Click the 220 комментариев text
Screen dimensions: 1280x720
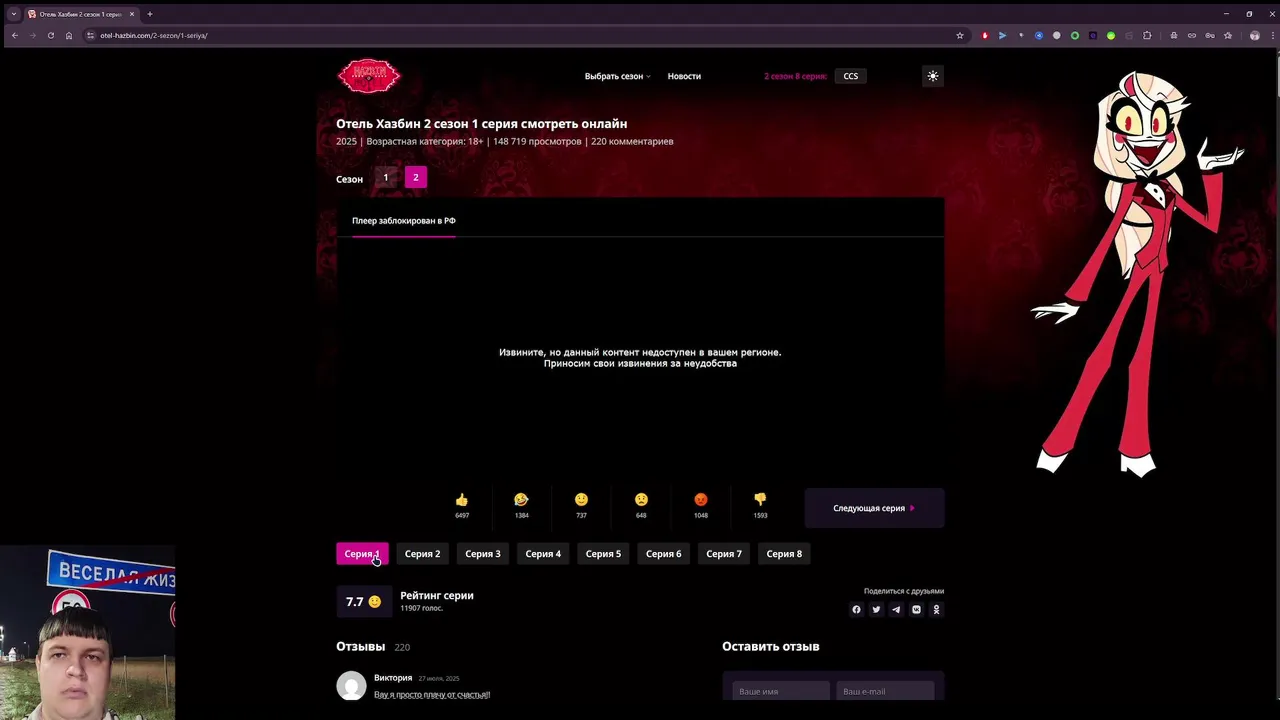click(632, 142)
